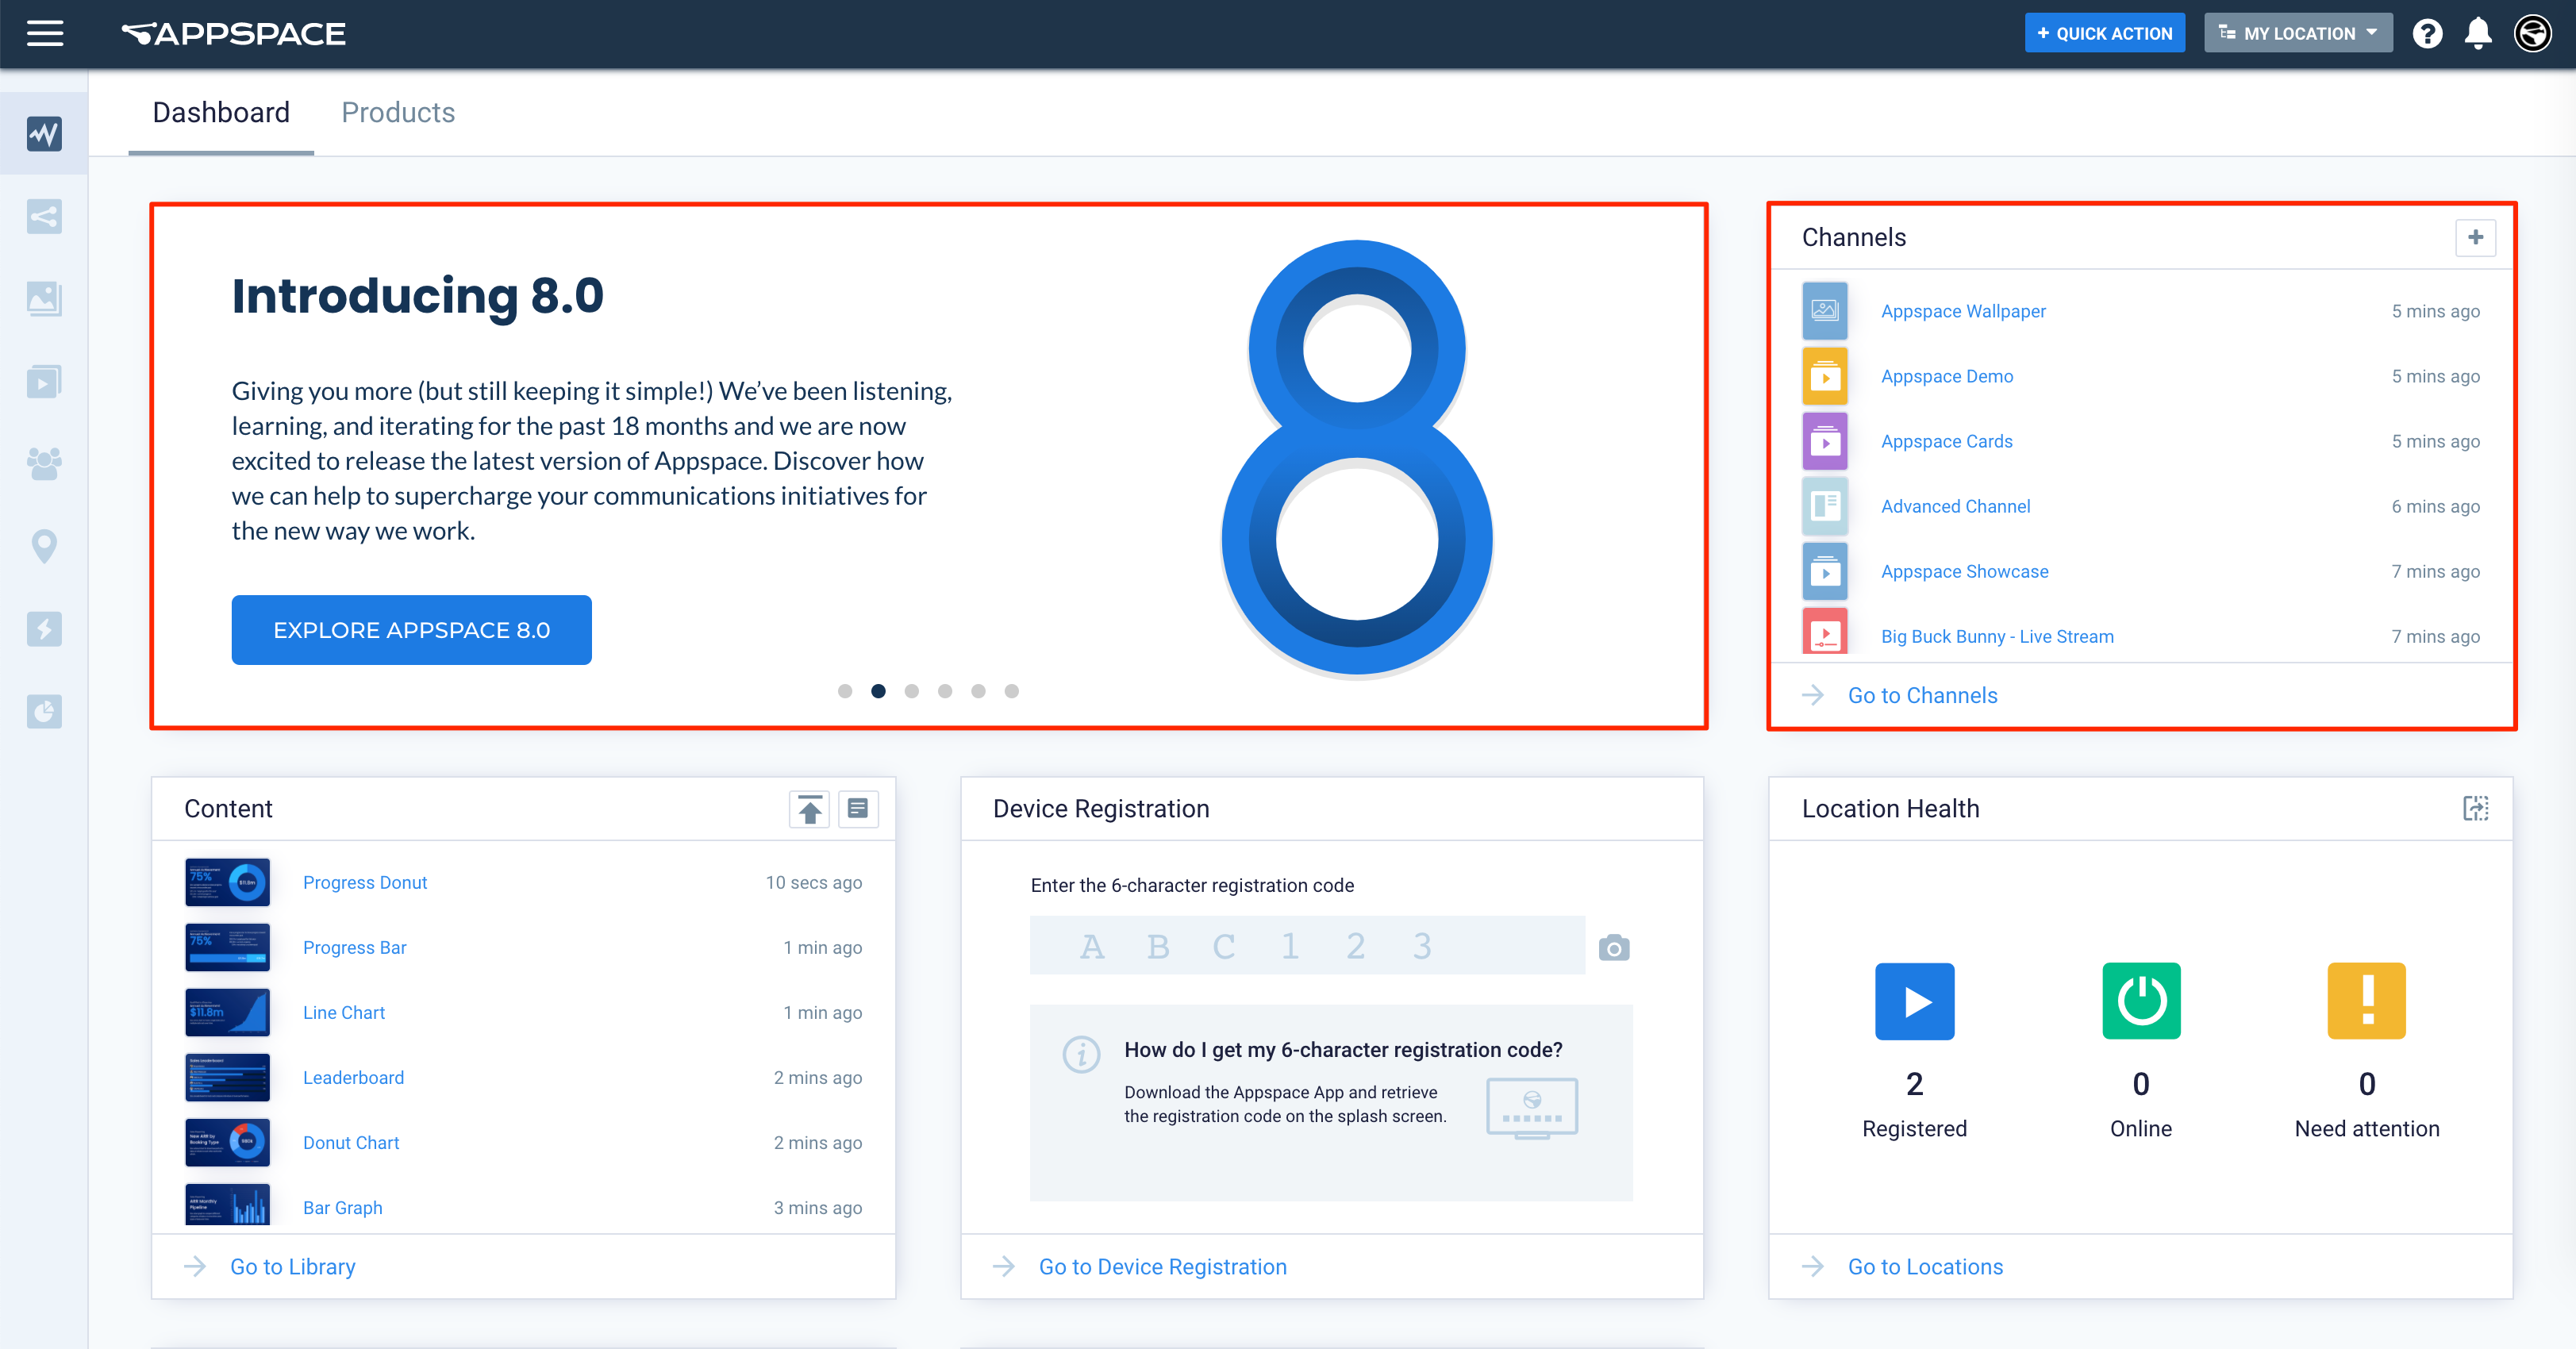Click the Line Chart thumbnail
Screen dimensions: 2576x1349
(x=227, y=1012)
